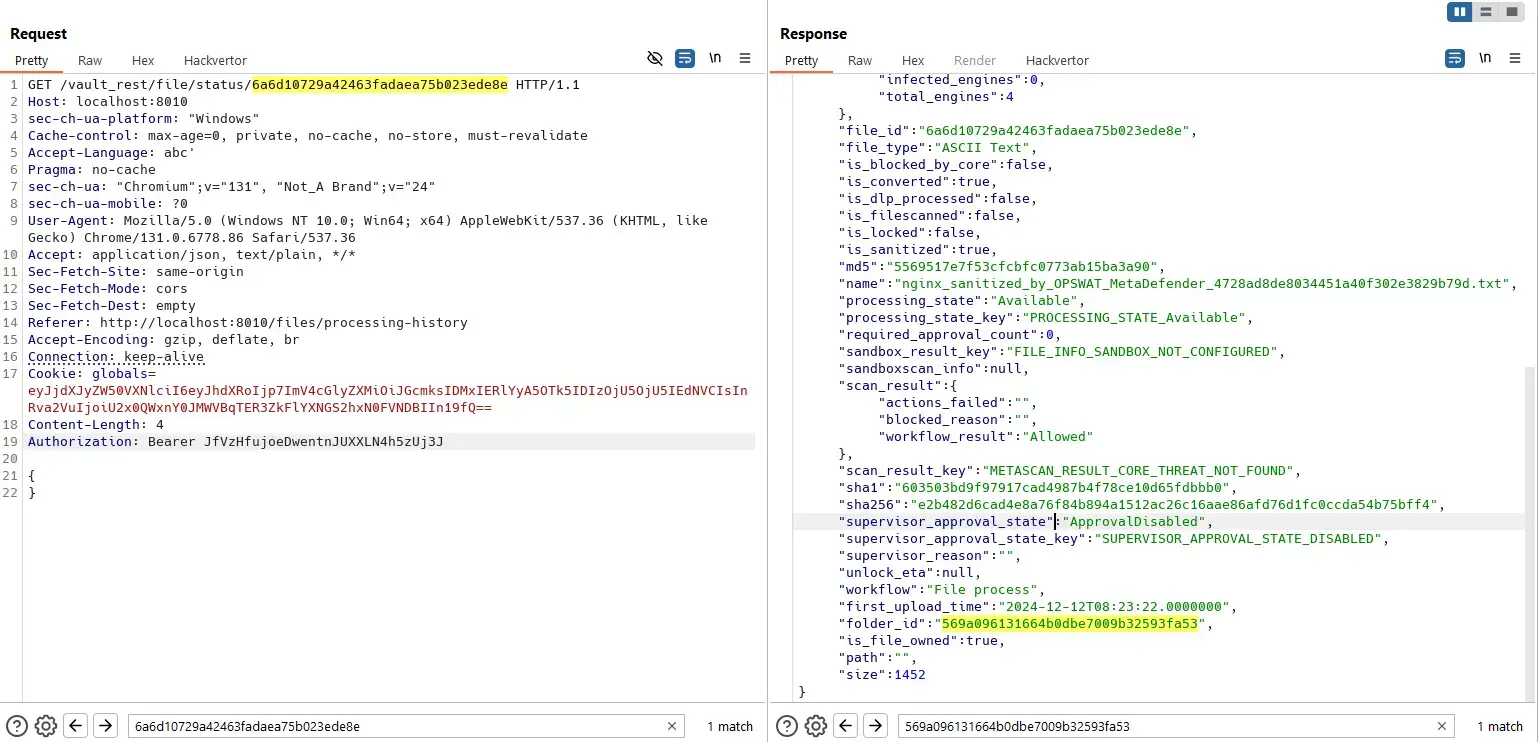1539x742 pixels.
Task: Click the Cookie: globals= line
Action: (91, 374)
